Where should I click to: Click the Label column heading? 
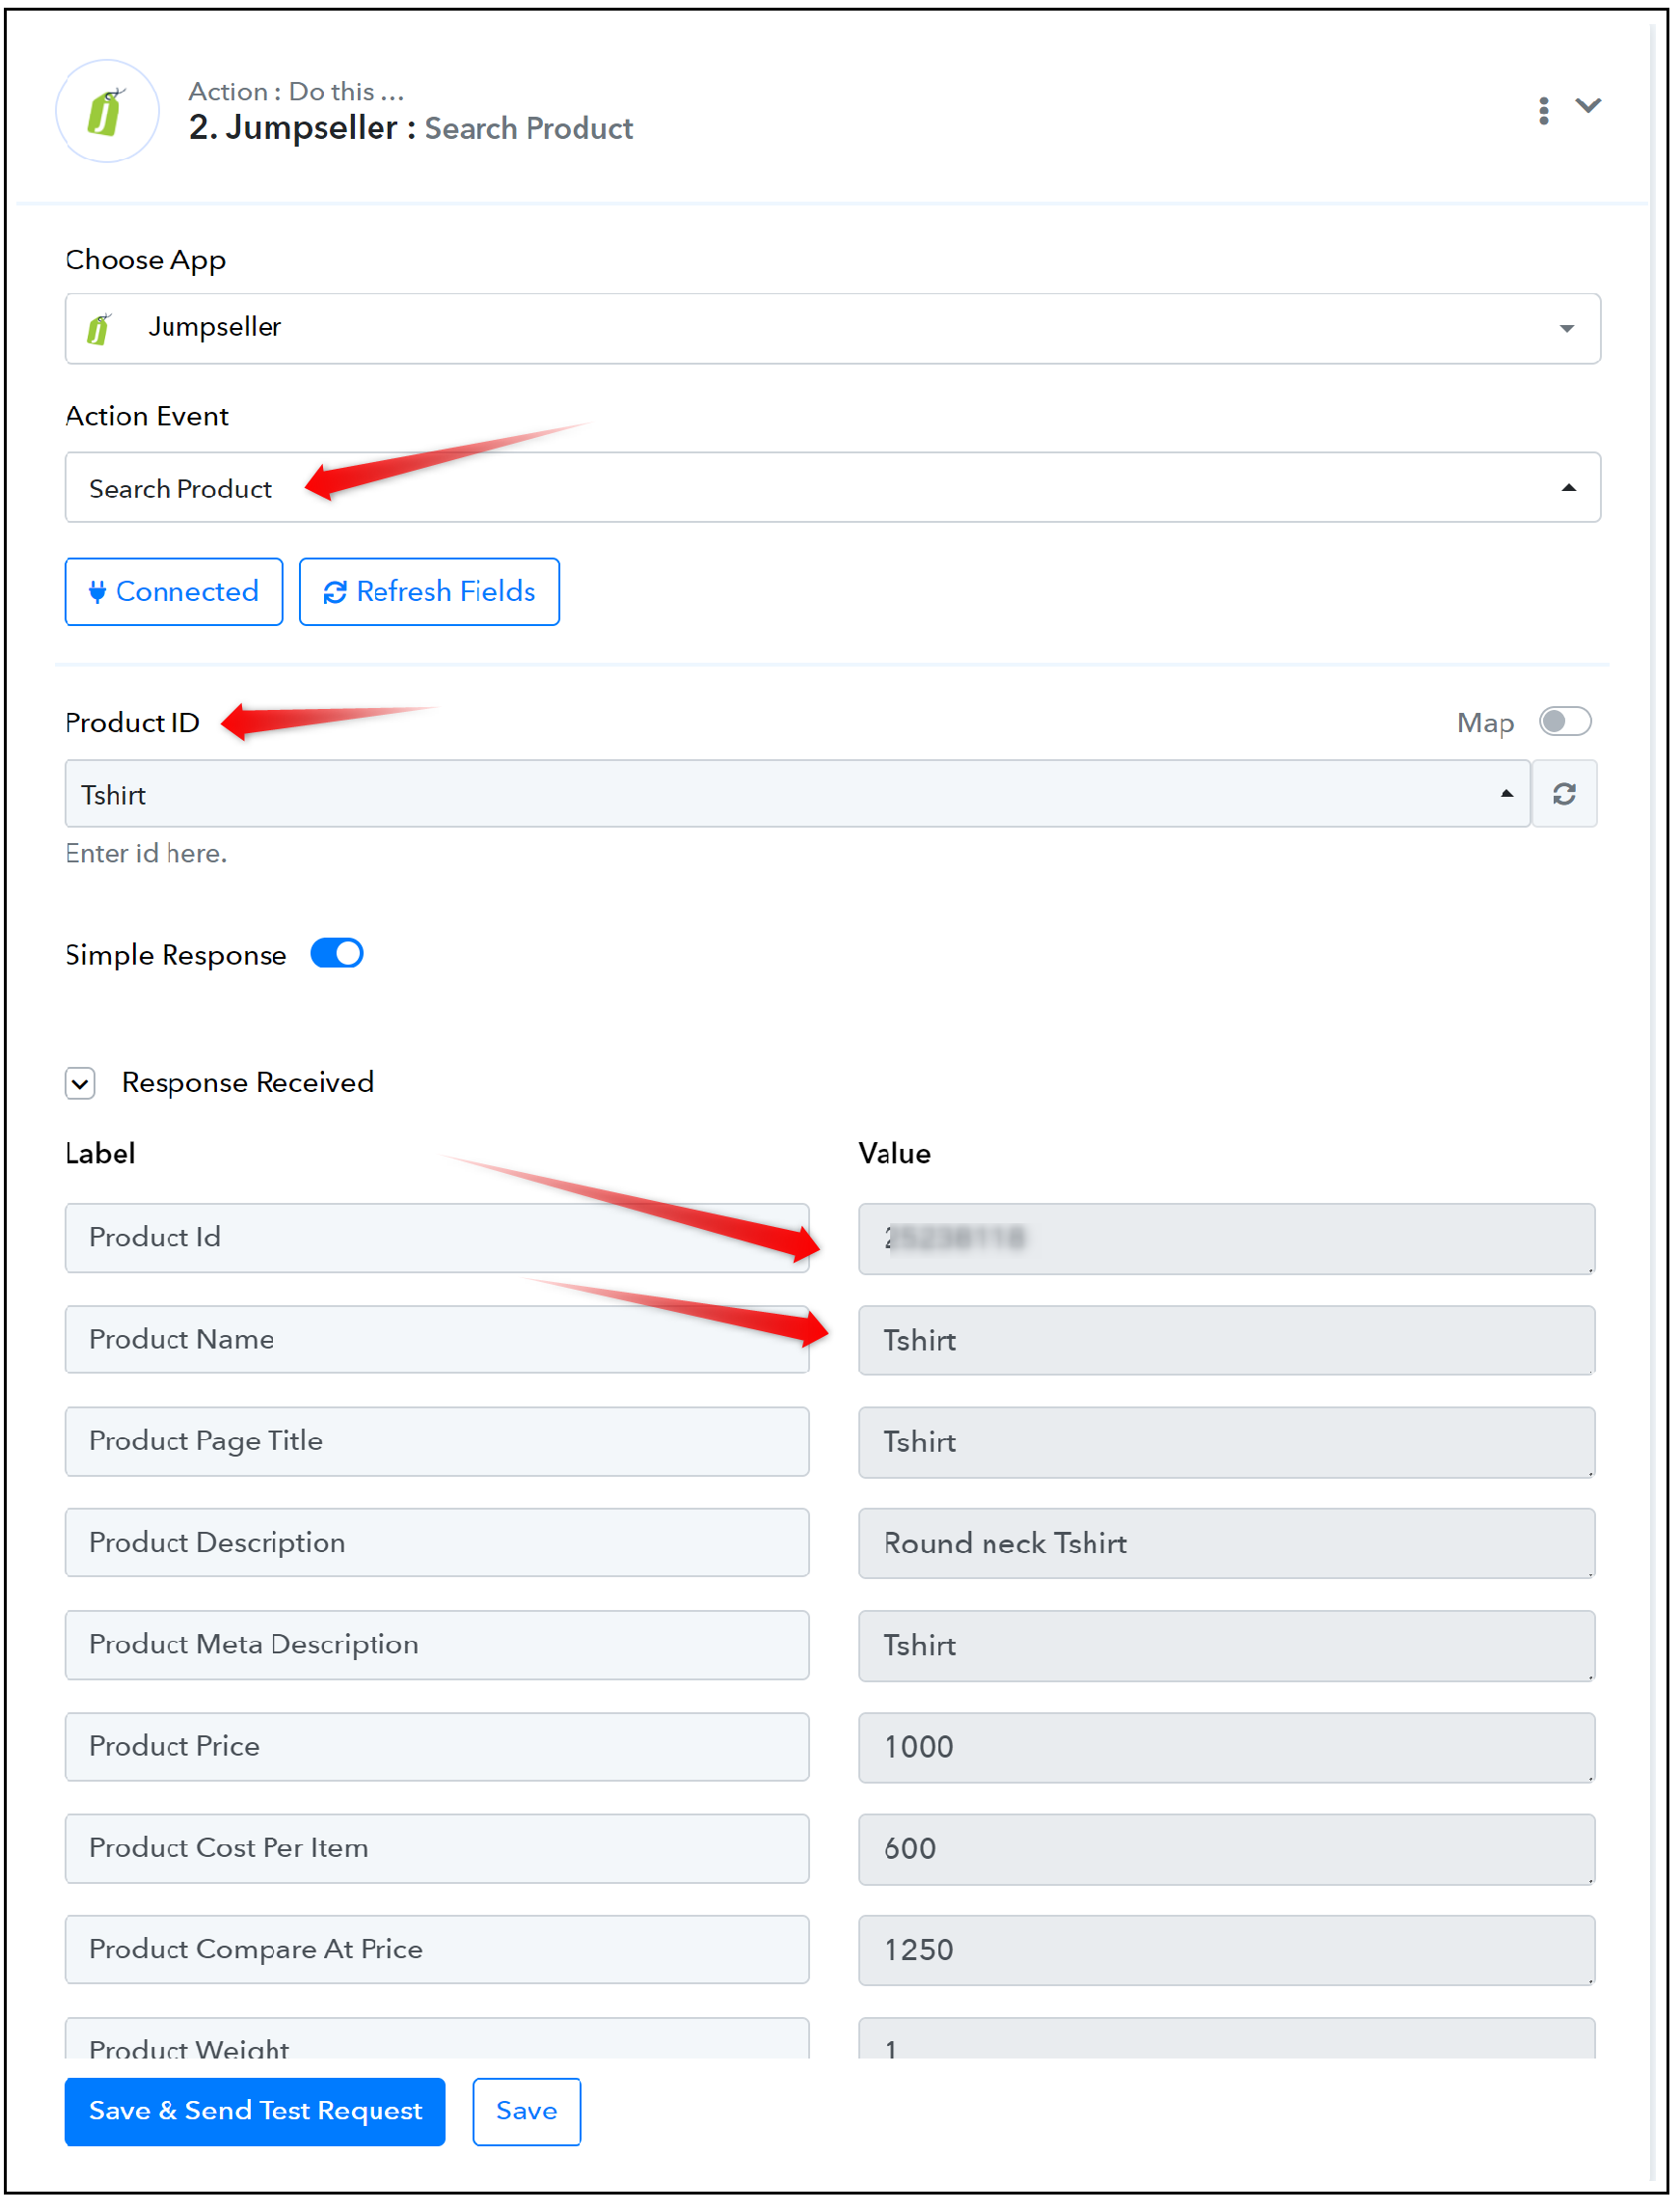point(100,1154)
